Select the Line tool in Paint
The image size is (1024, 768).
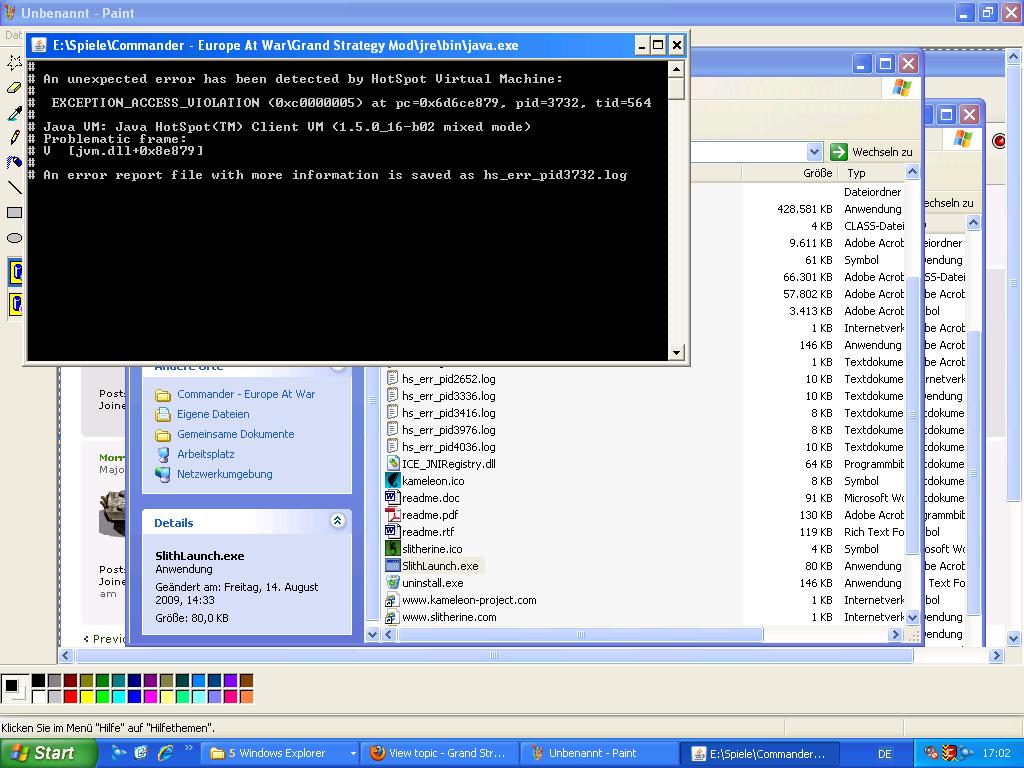14,187
